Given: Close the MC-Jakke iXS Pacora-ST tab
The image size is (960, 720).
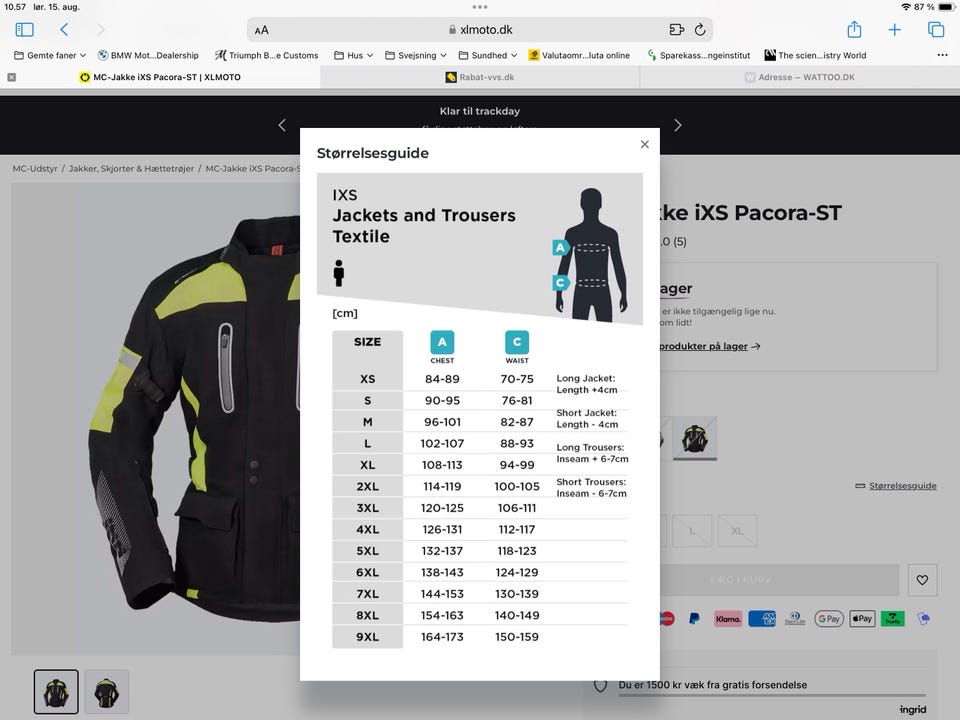Looking at the screenshot, I should [12, 77].
